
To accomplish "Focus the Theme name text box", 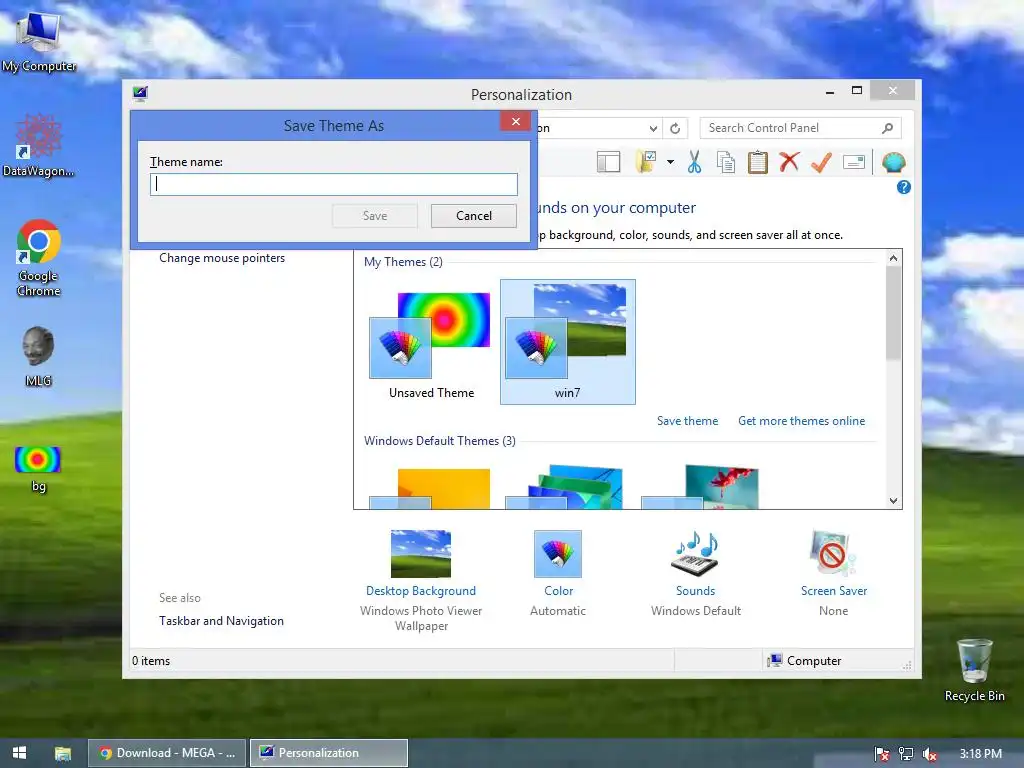I will 334,184.
